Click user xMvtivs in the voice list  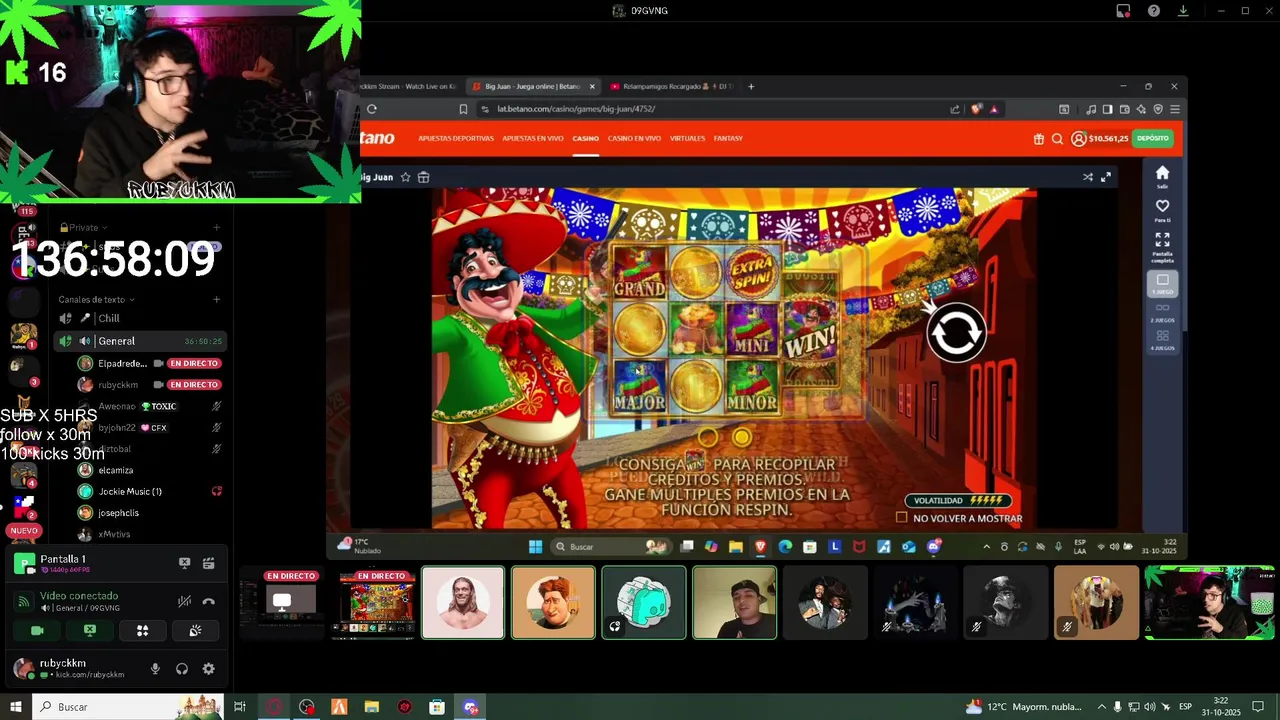[114, 534]
